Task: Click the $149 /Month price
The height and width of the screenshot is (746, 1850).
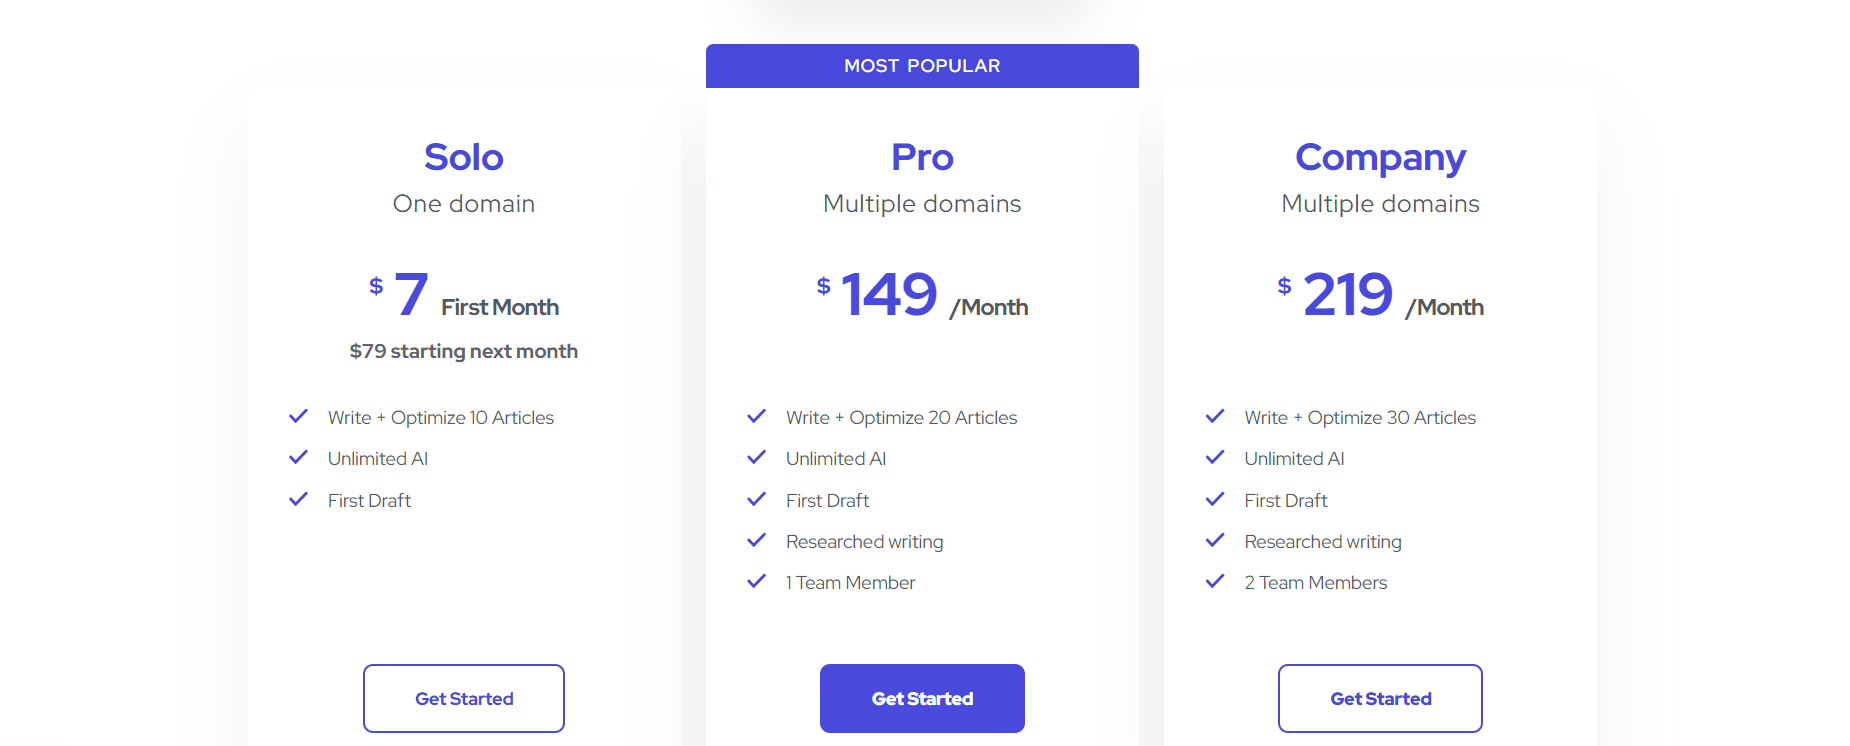Action: tap(922, 295)
